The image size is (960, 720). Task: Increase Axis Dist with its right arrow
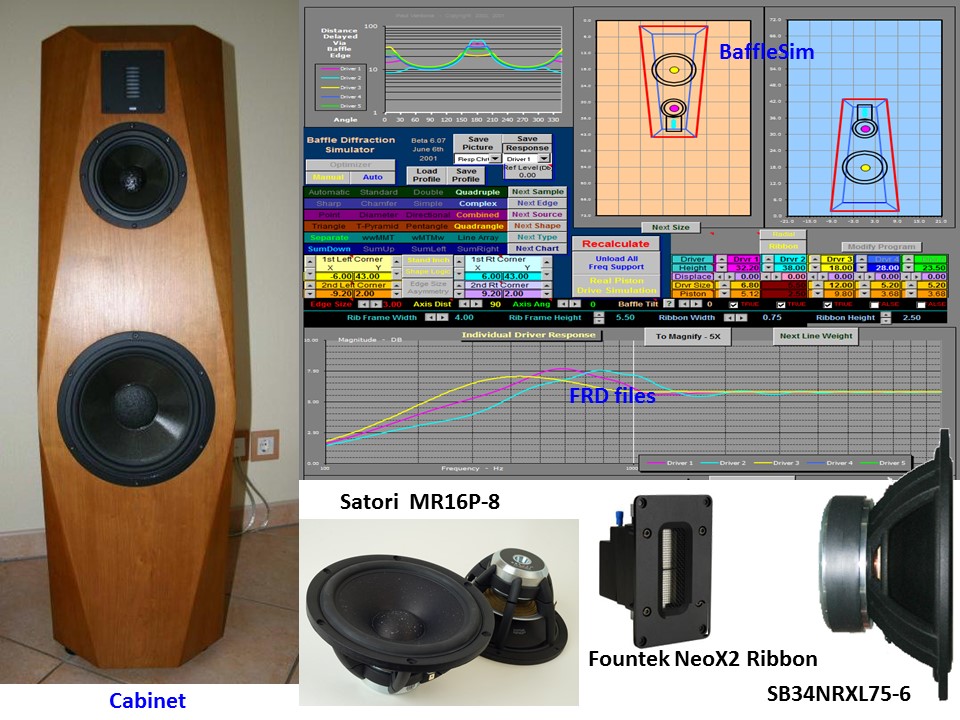pos(476,304)
